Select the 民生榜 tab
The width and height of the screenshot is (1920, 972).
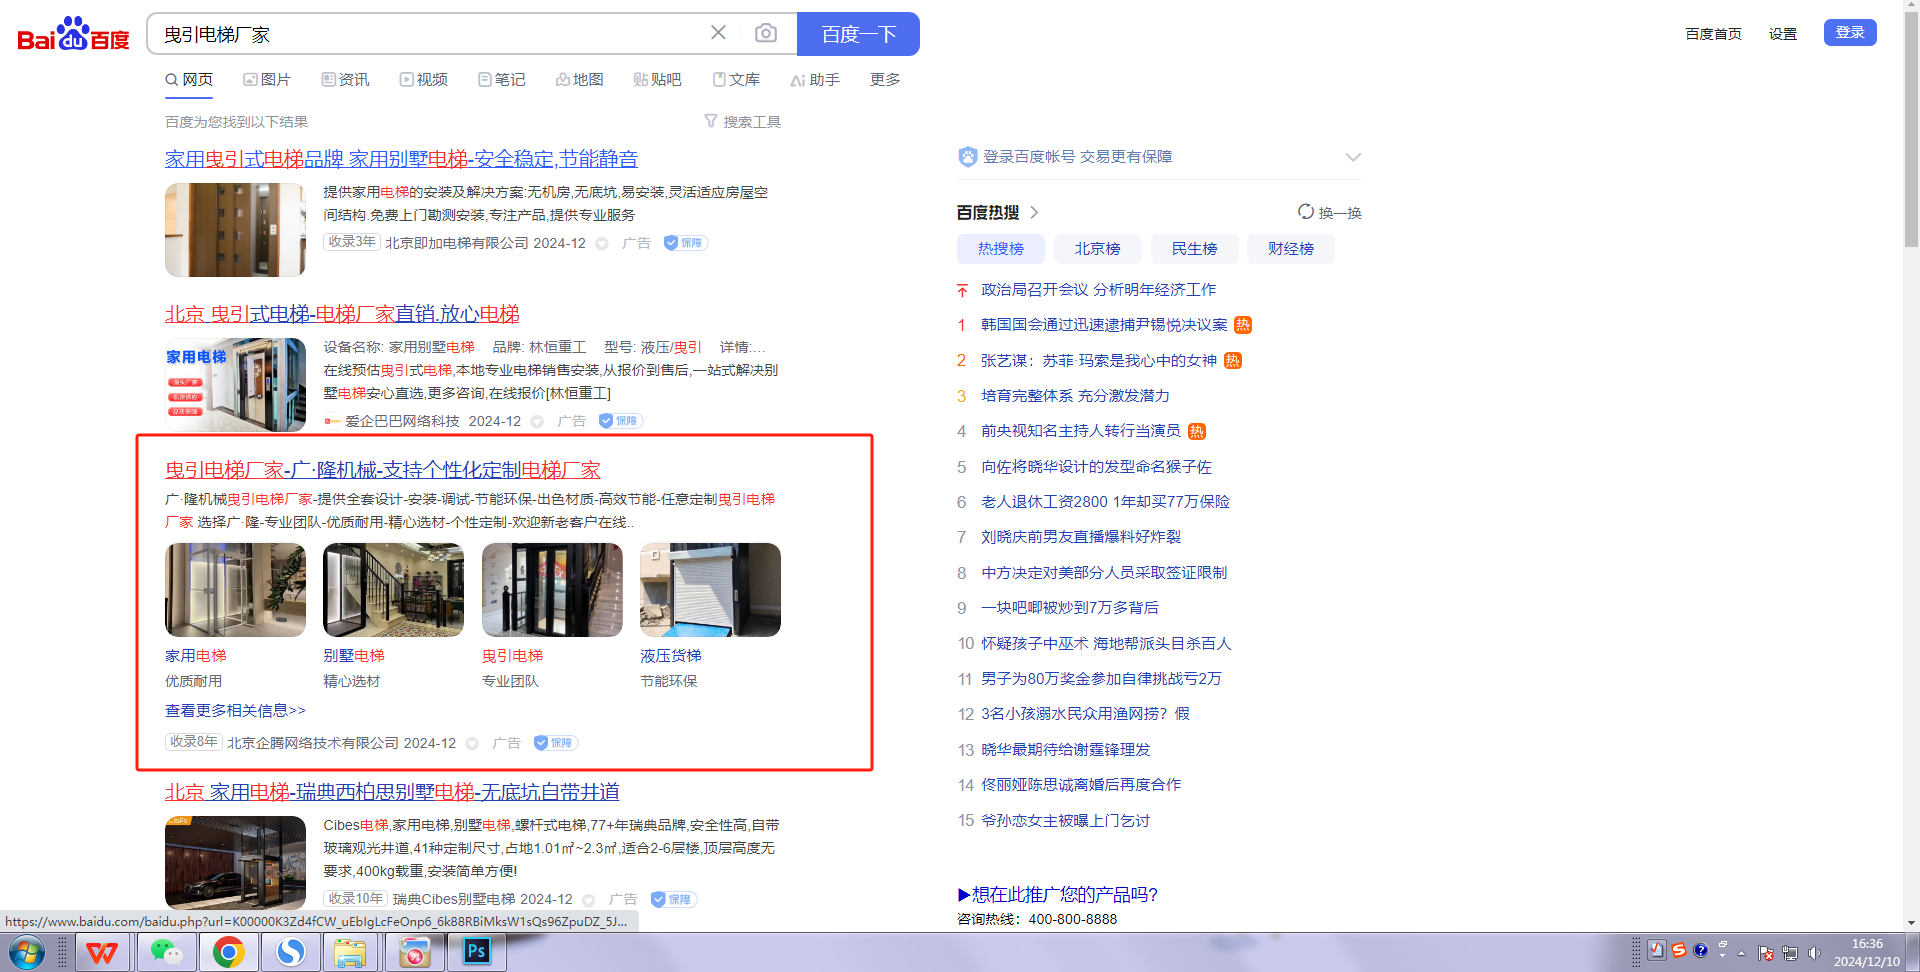pyautogui.click(x=1194, y=248)
